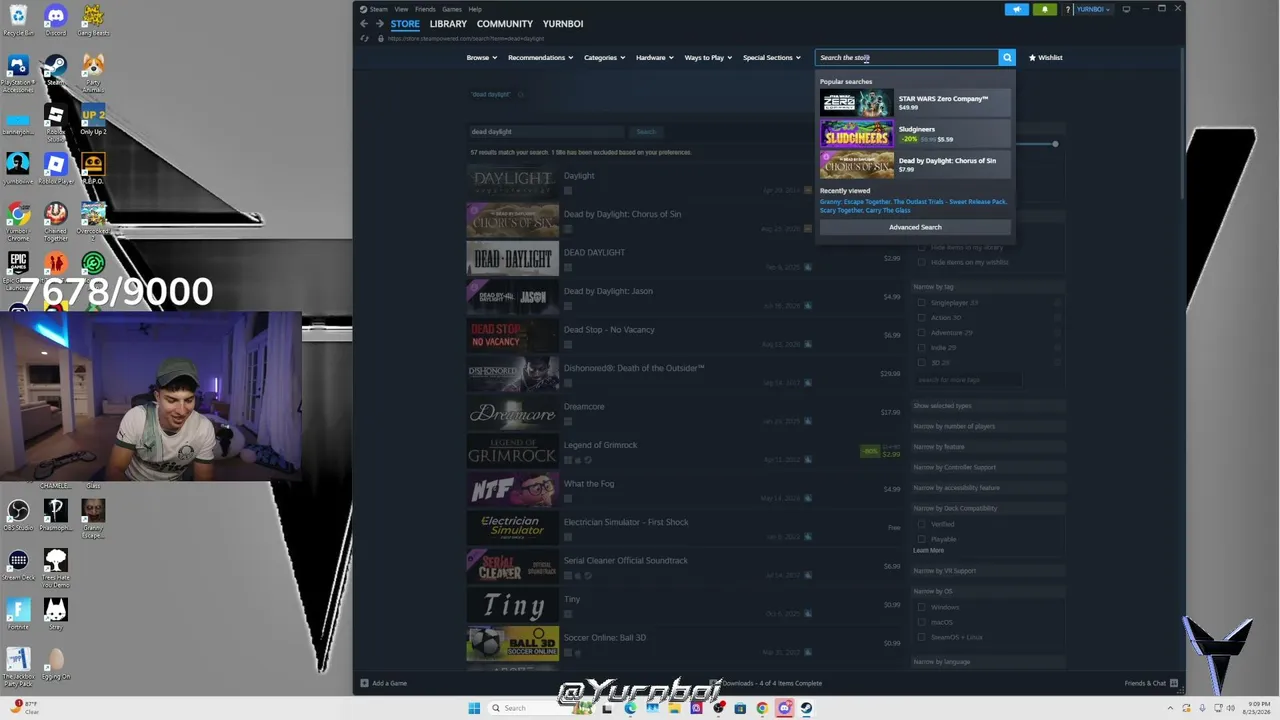The height and width of the screenshot is (720, 1280).
Task: Open the Wishlist link
Action: [1046, 58]
